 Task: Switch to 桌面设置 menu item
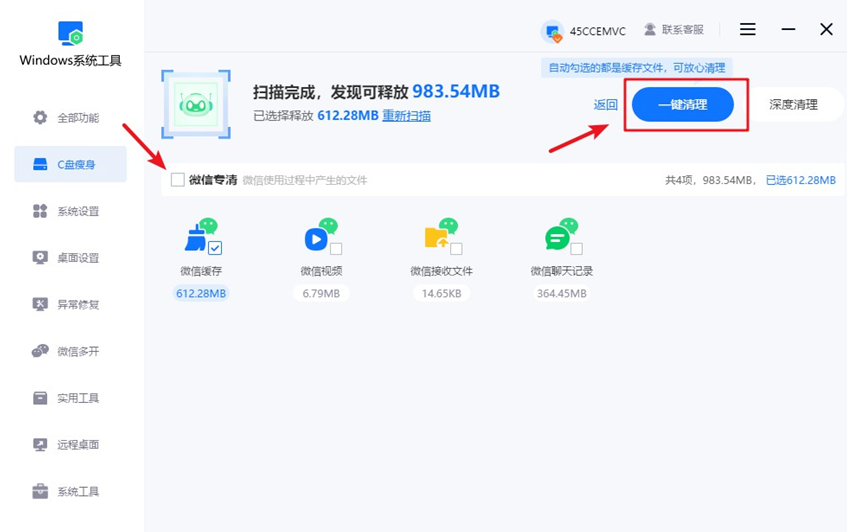[x=70, y=258]
